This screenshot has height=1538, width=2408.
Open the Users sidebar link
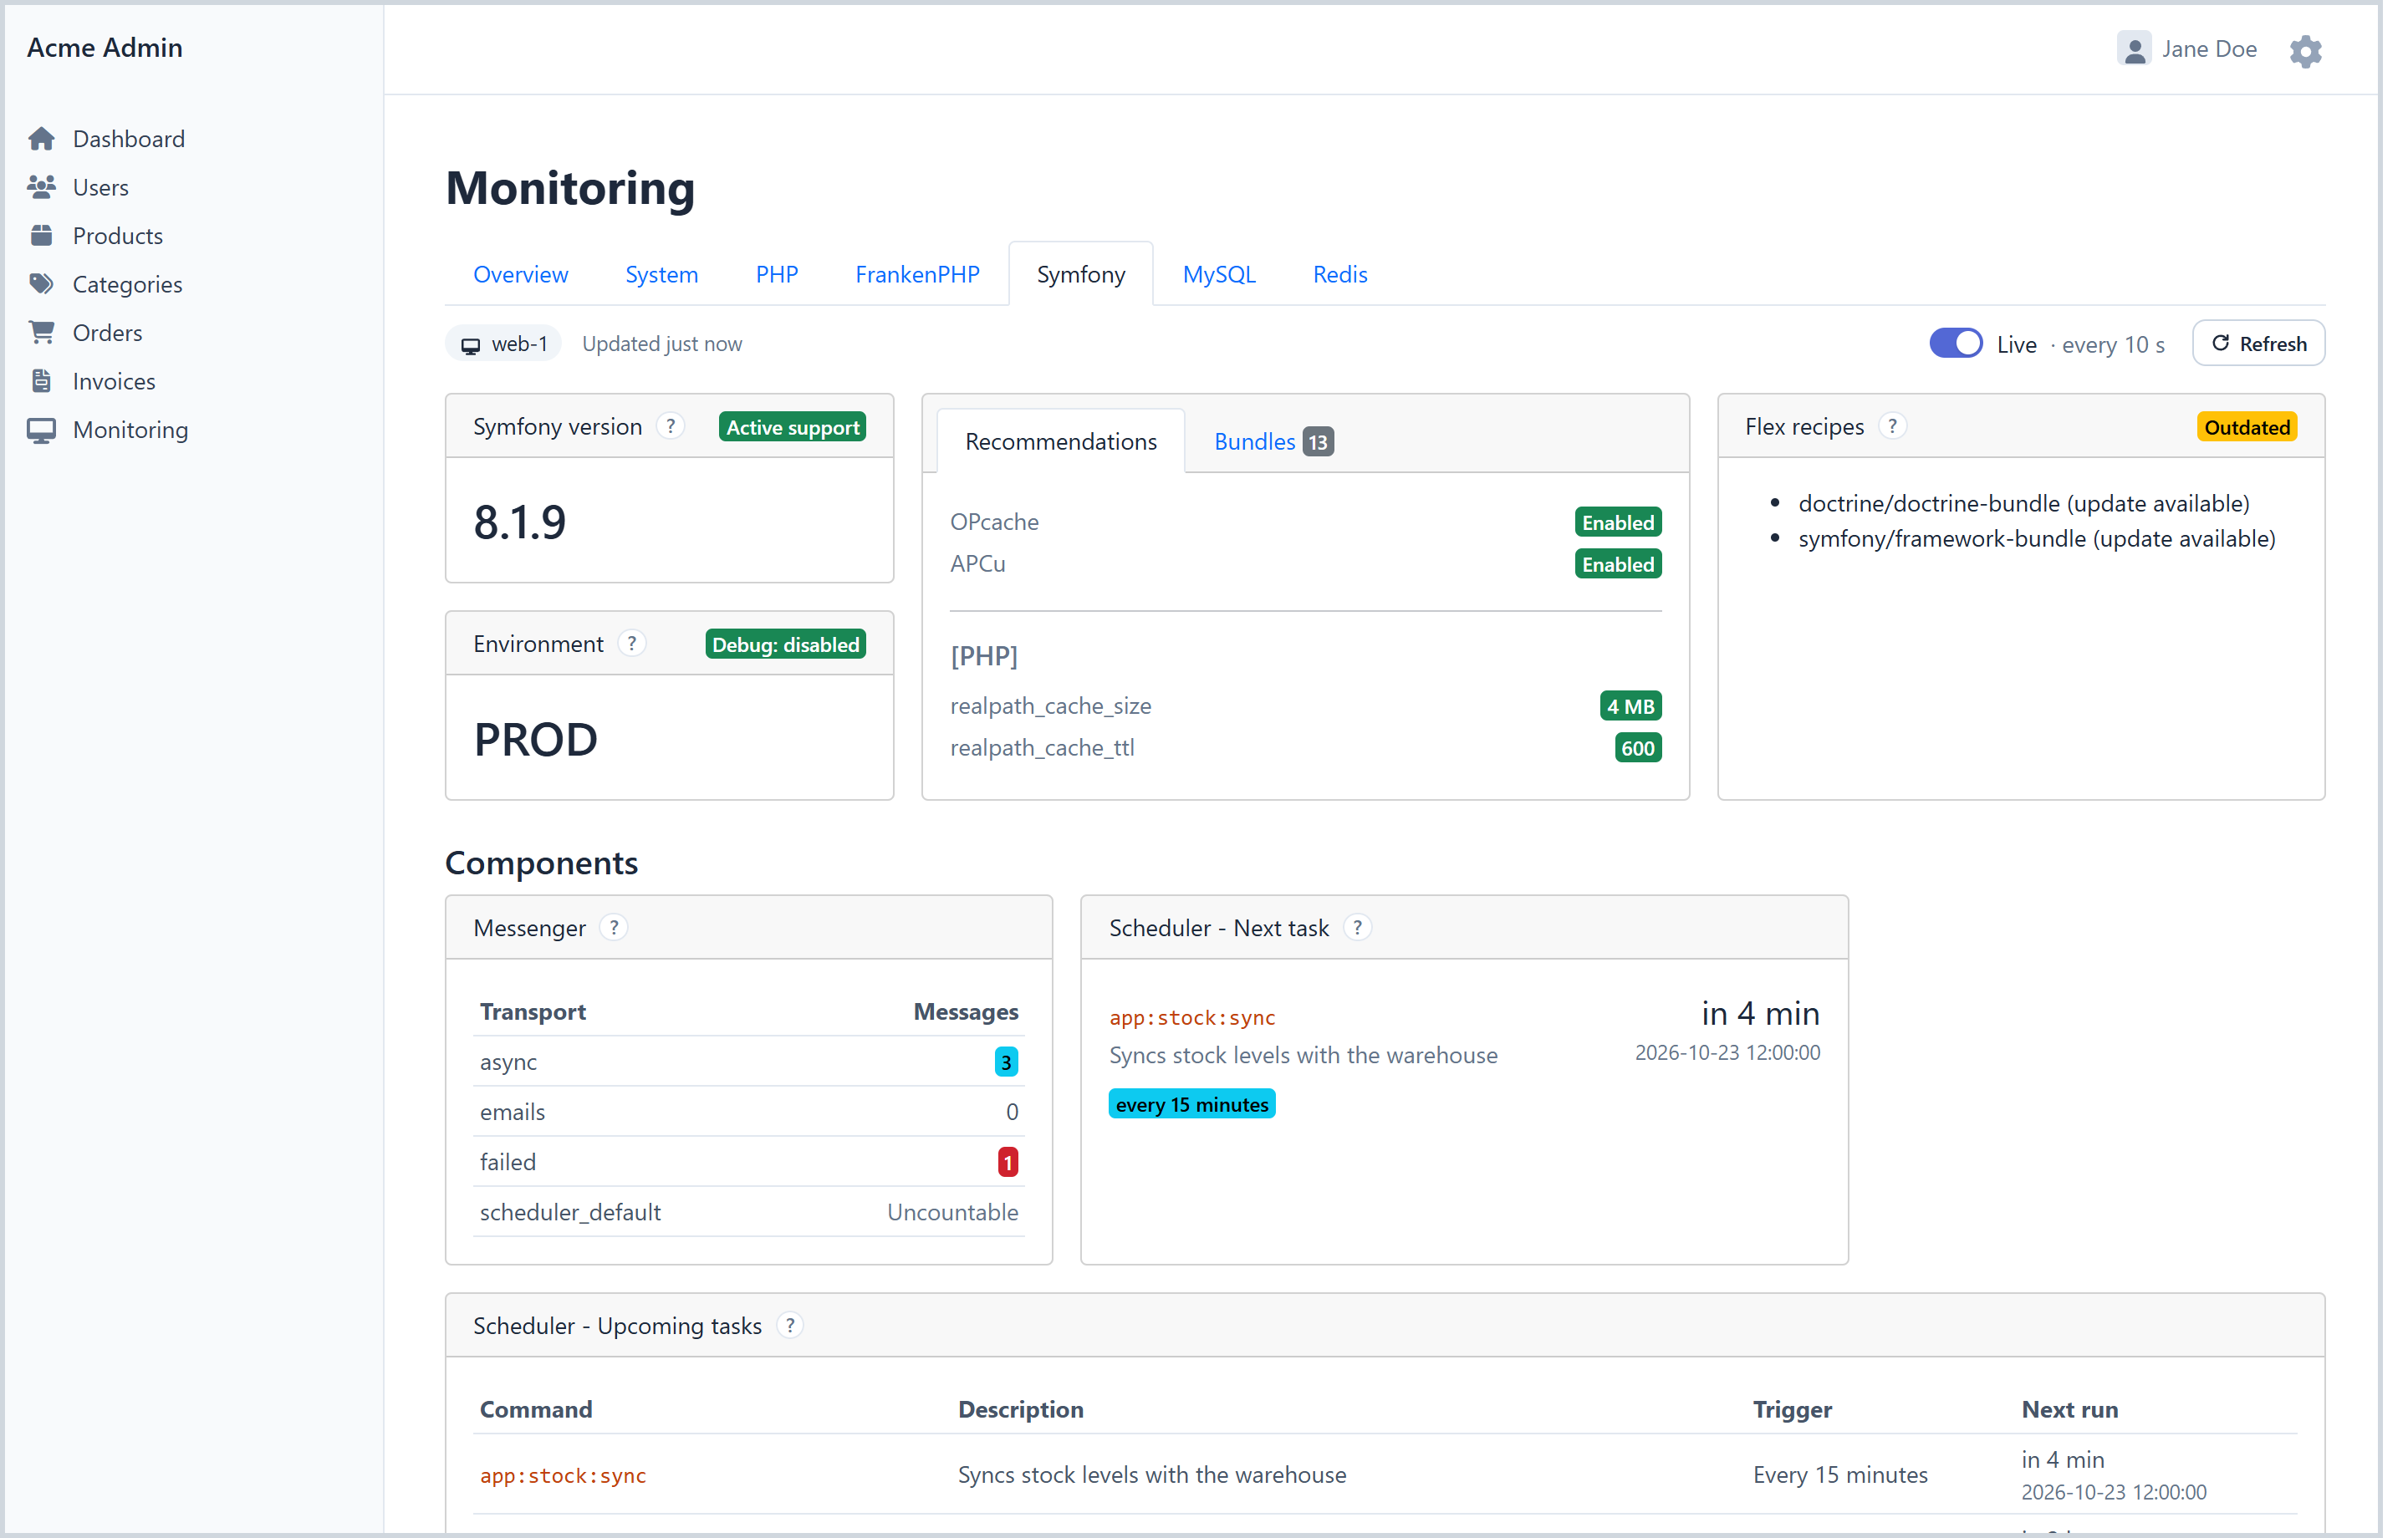[x=102, y=188]
